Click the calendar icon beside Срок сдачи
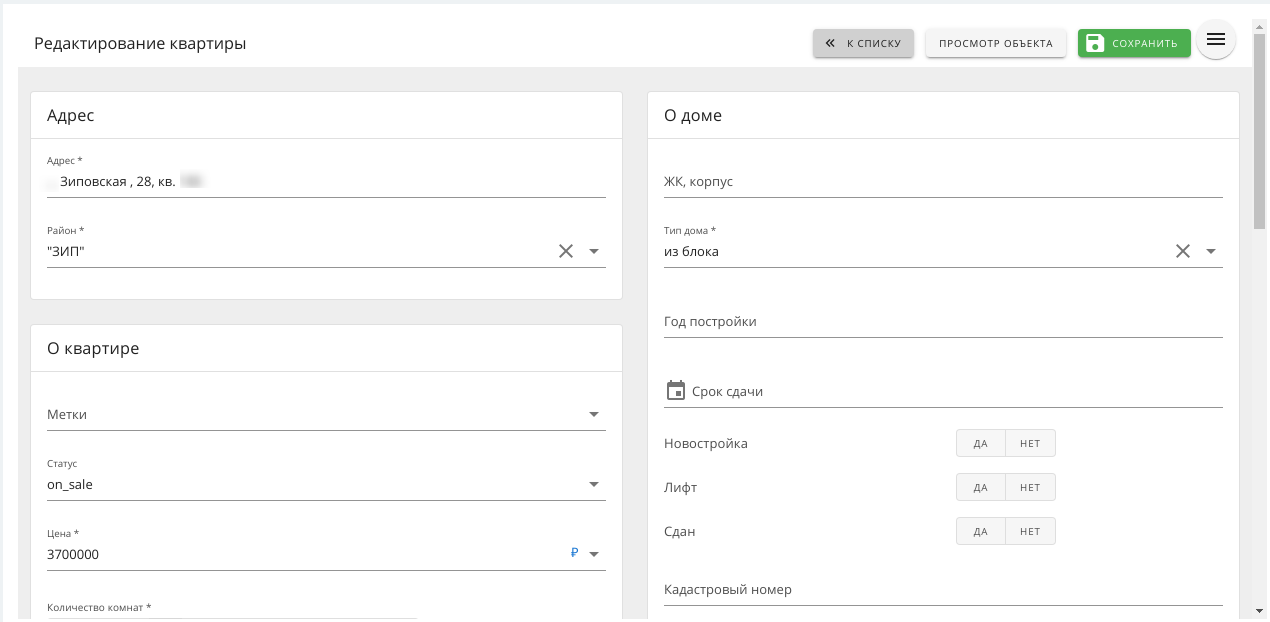 coord(676,391)
